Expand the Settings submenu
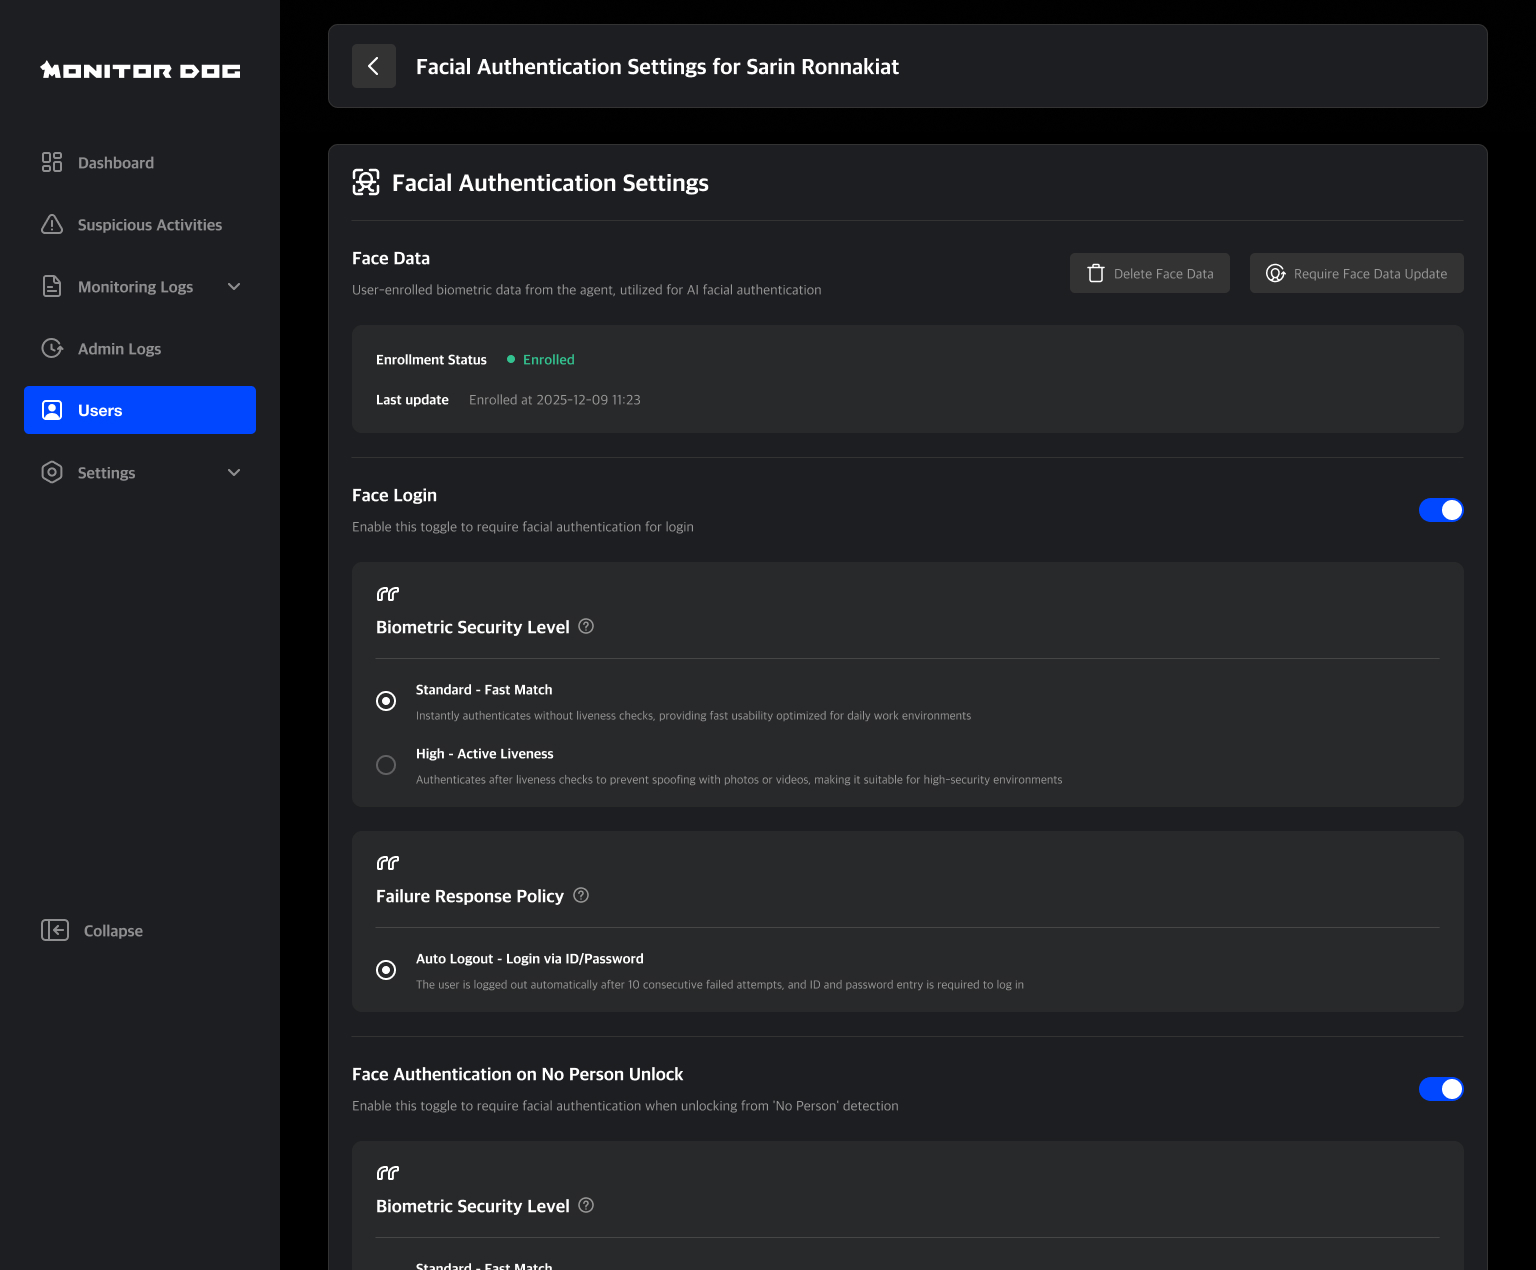This screenshot has height=1270, width=1536. [234, 472]
